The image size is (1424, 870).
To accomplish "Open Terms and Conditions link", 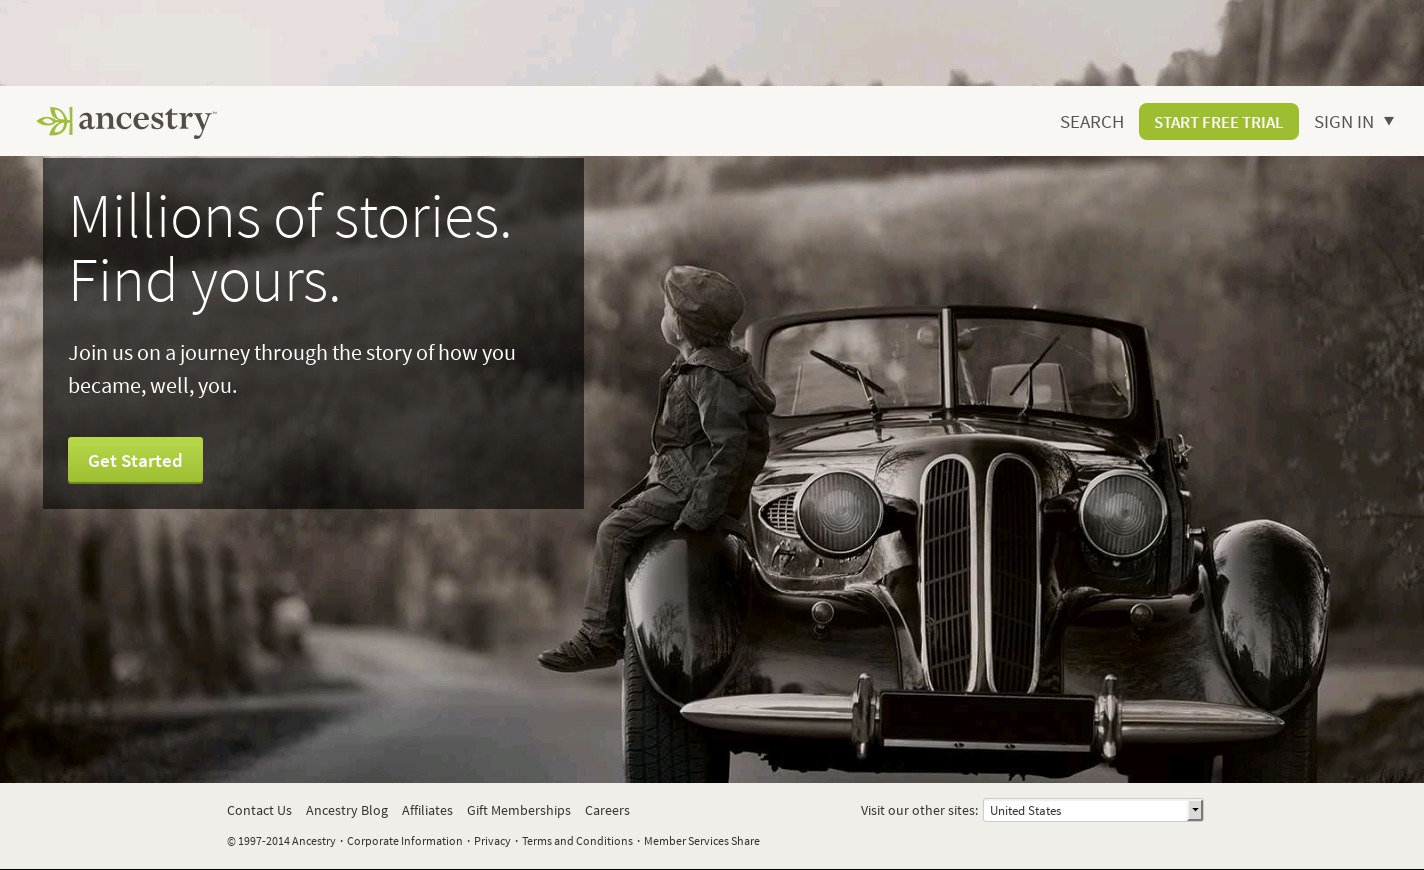I will tap(577, 841).
